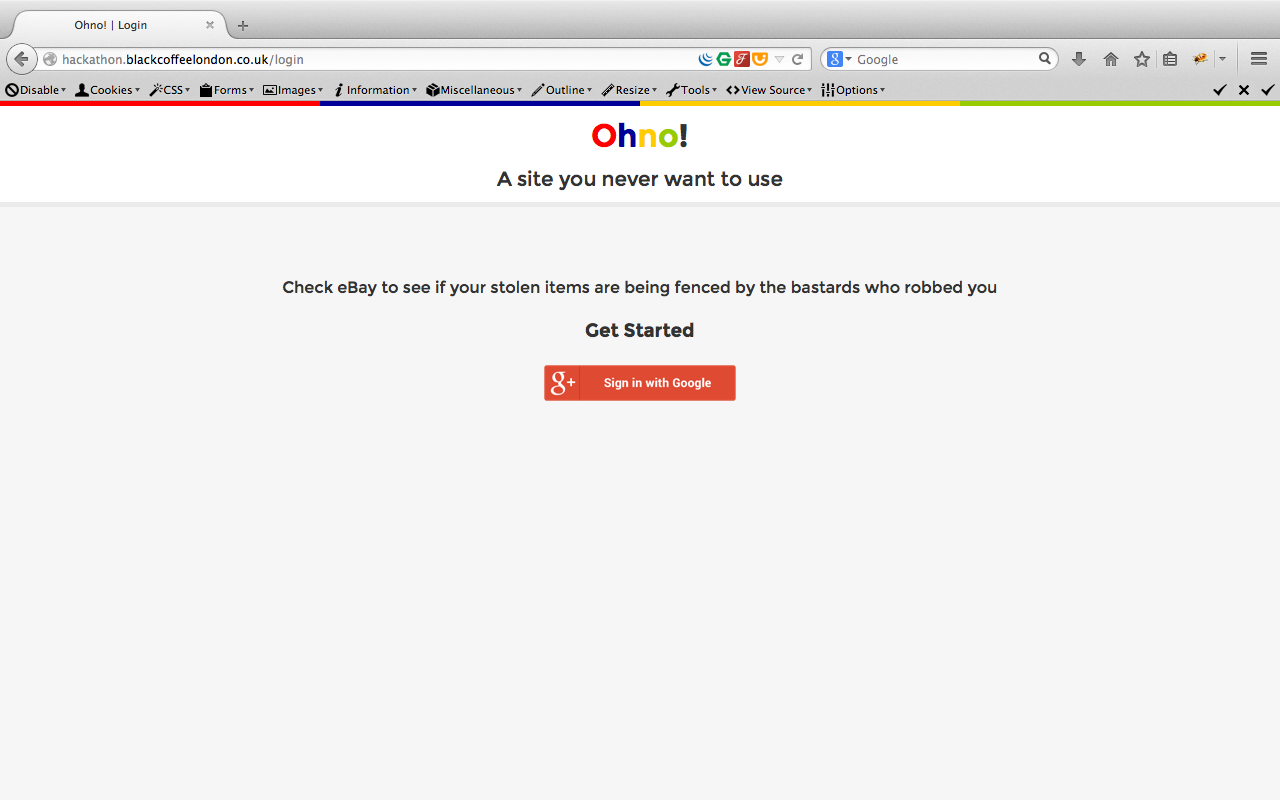
Task: Reload the page with the refresh icon
Action: 797,59
